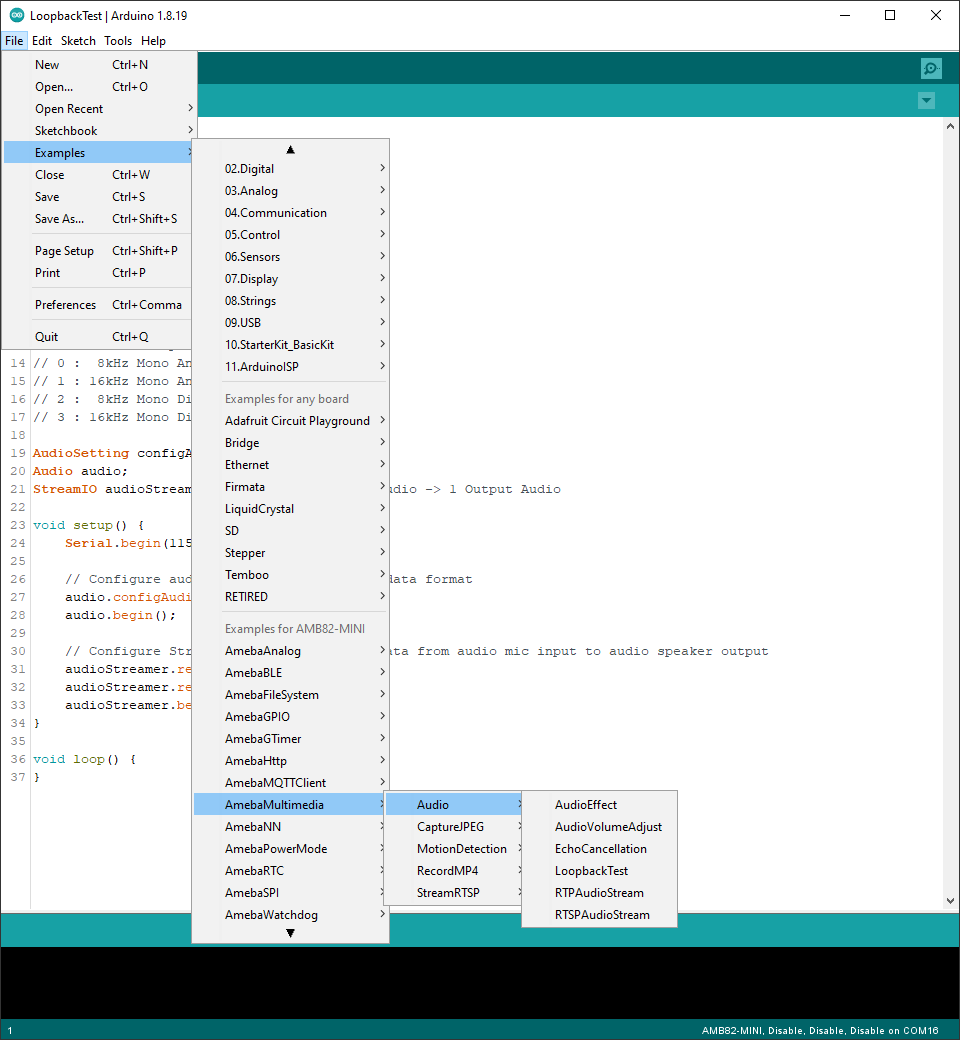960x1040 pixels.
Task: Select the AudioEffect example
Action: (x=586, y=805)
